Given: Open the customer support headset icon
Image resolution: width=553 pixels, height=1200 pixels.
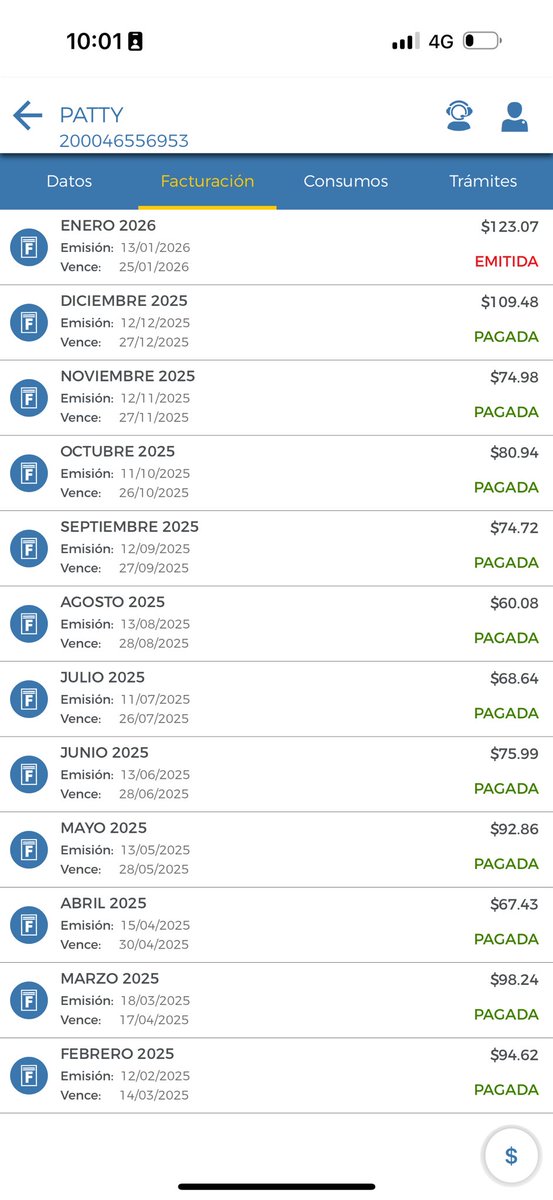Looking at the screenshot, I should point(459,116).
